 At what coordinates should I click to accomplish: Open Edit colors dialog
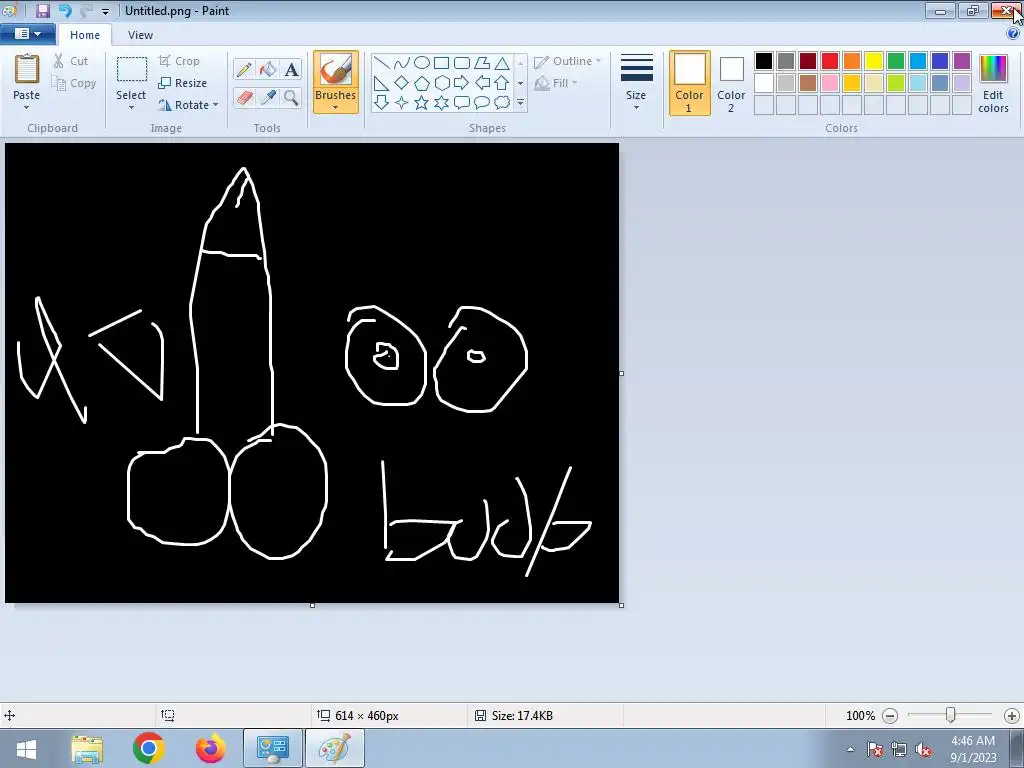(x=993, y=83)
